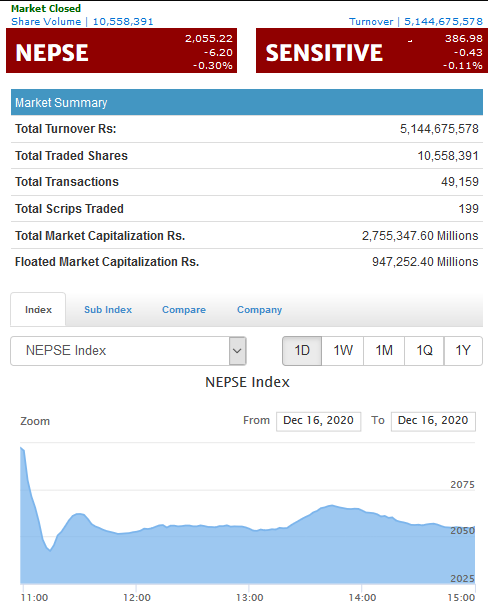Choose the 1M range button
This screenshot has height=608, width=488.
click(384, 351)
